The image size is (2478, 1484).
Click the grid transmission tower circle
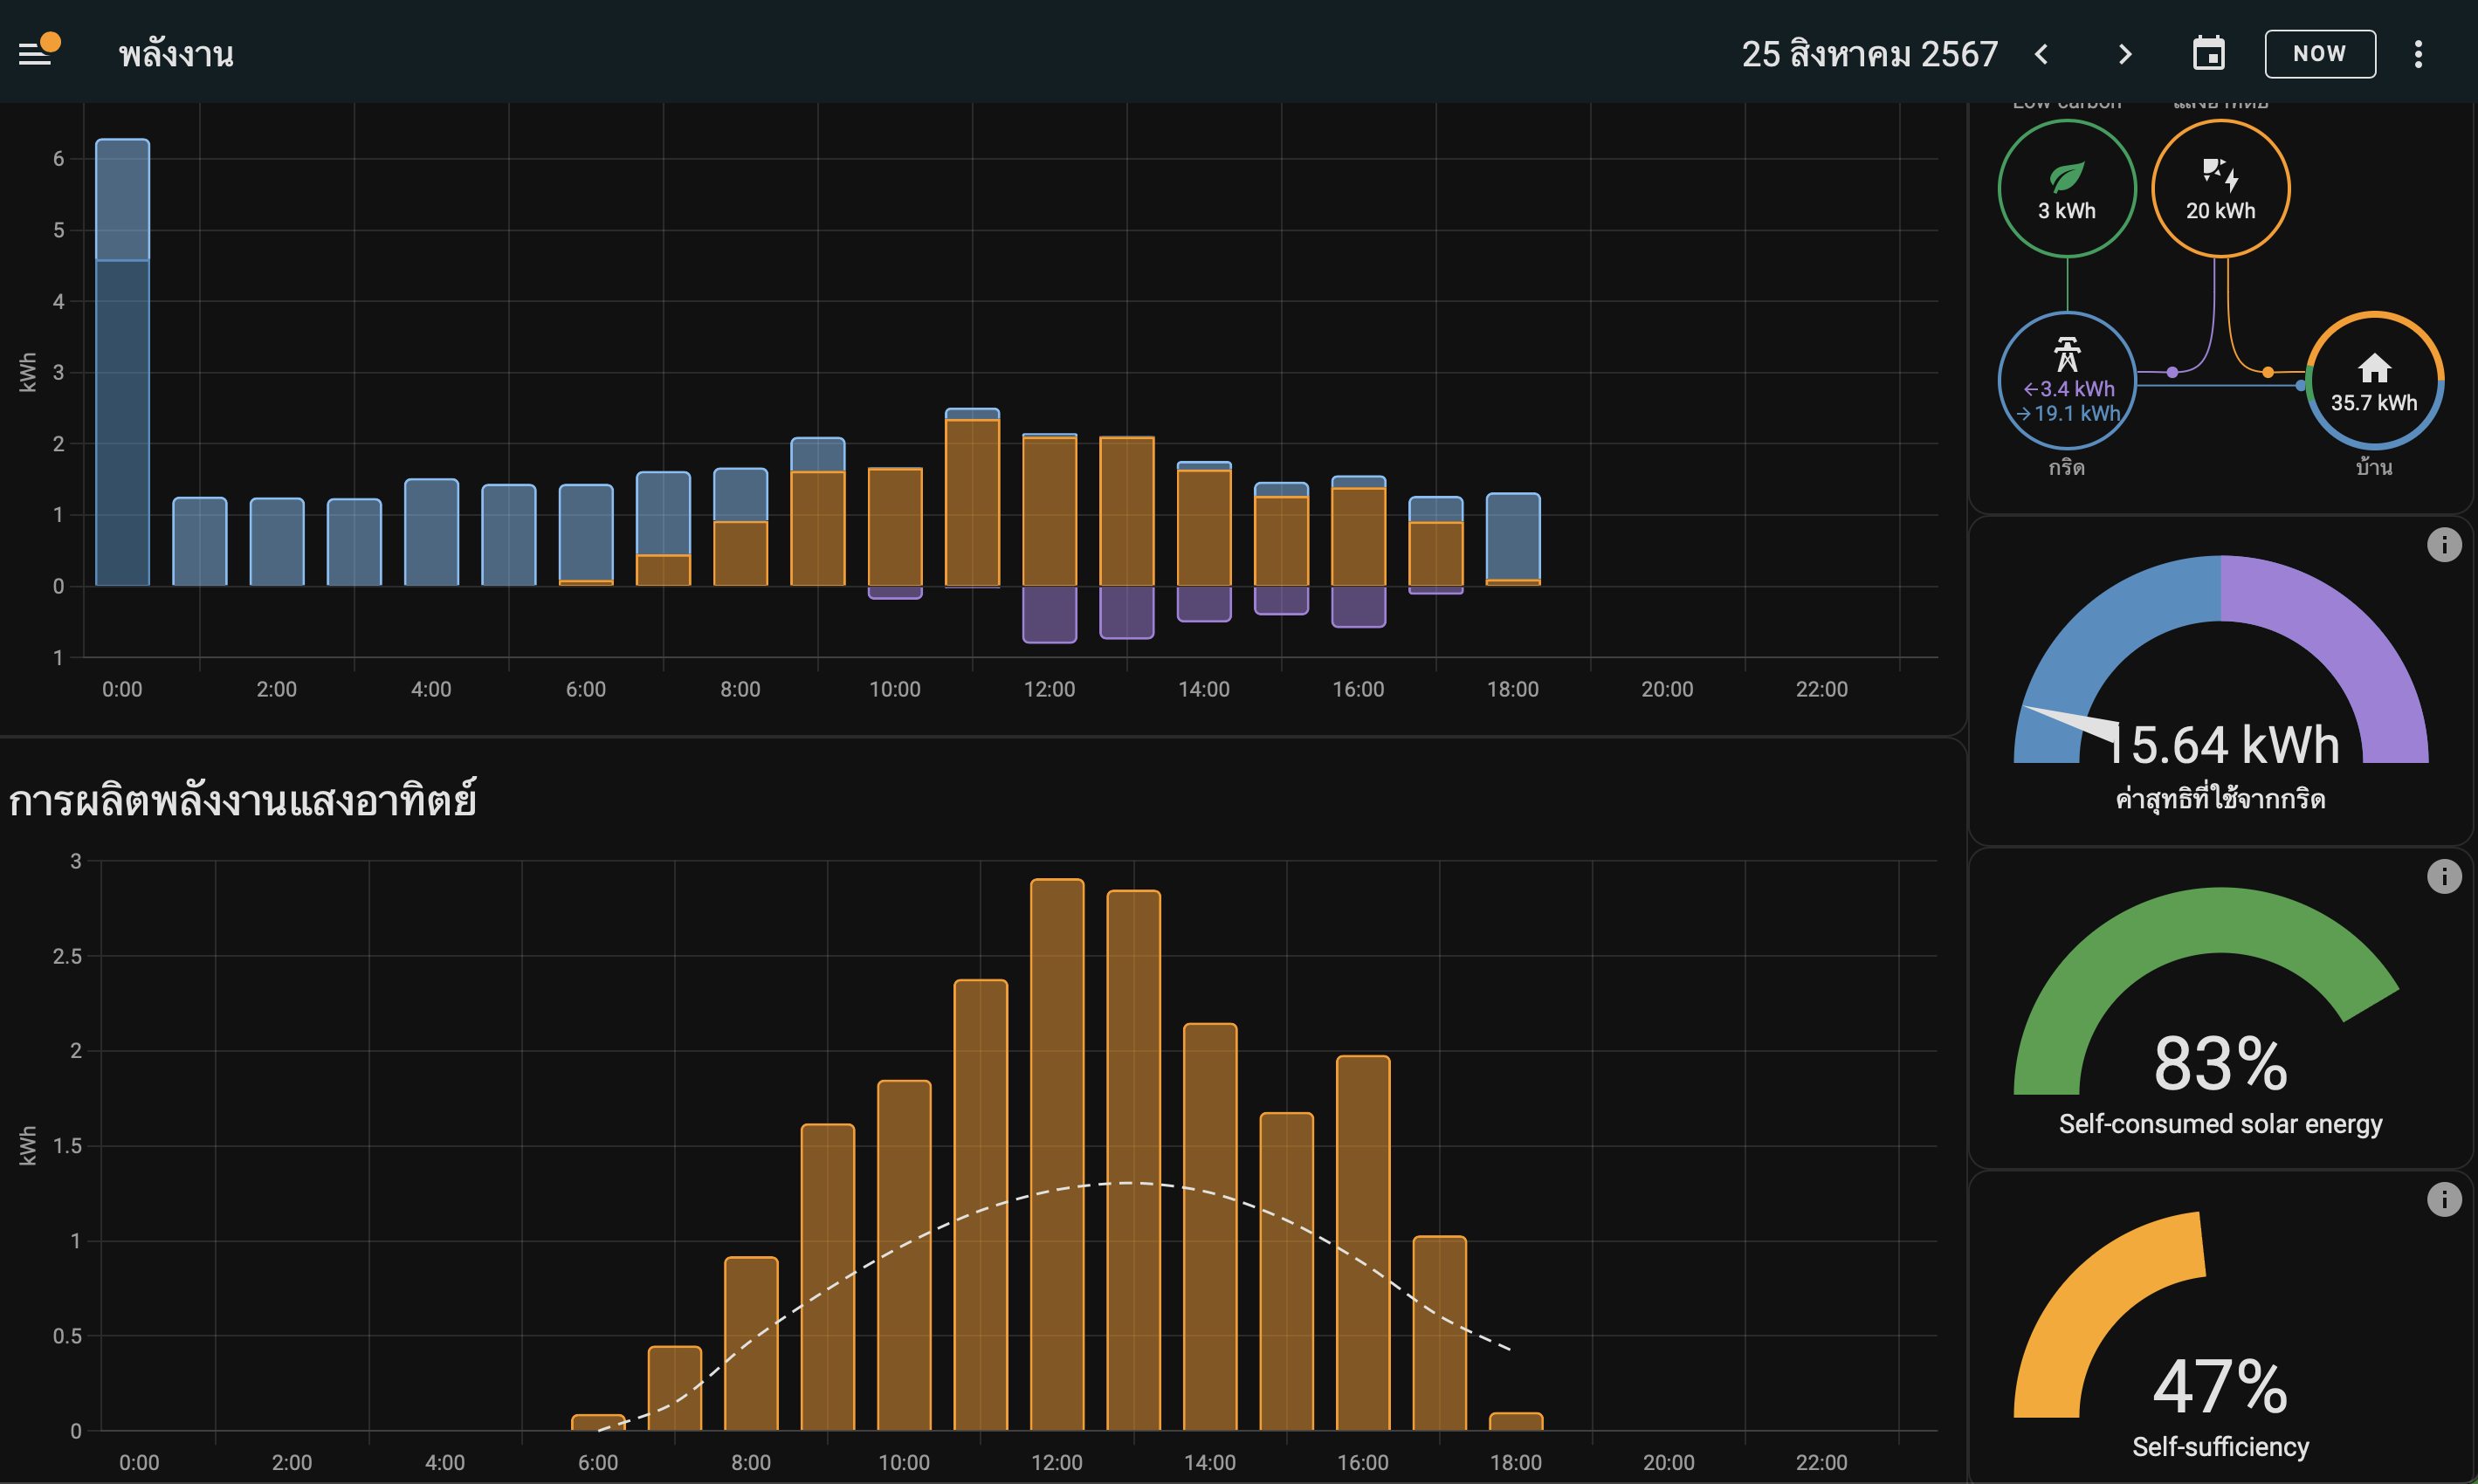click(x=2066, y=380)
